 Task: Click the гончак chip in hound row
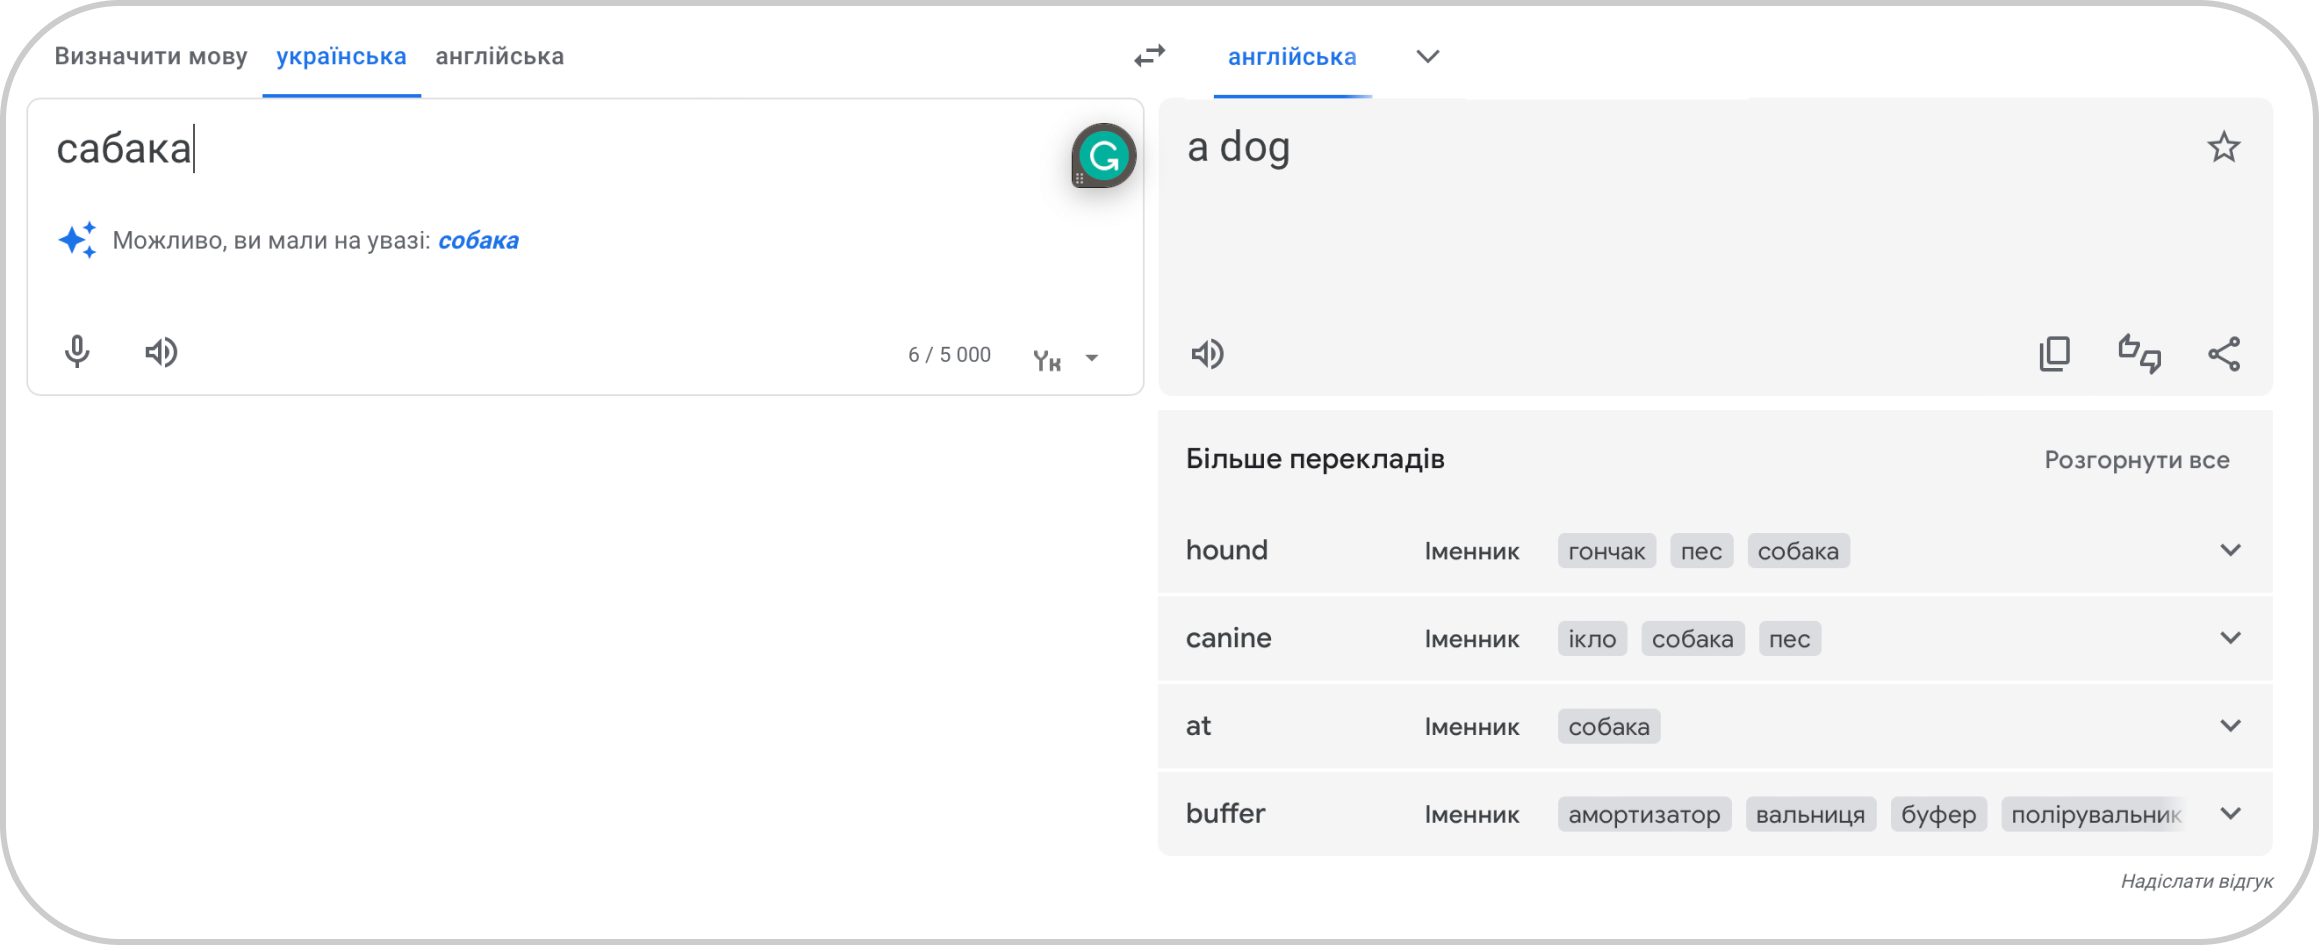click(x=1607, y=551)
